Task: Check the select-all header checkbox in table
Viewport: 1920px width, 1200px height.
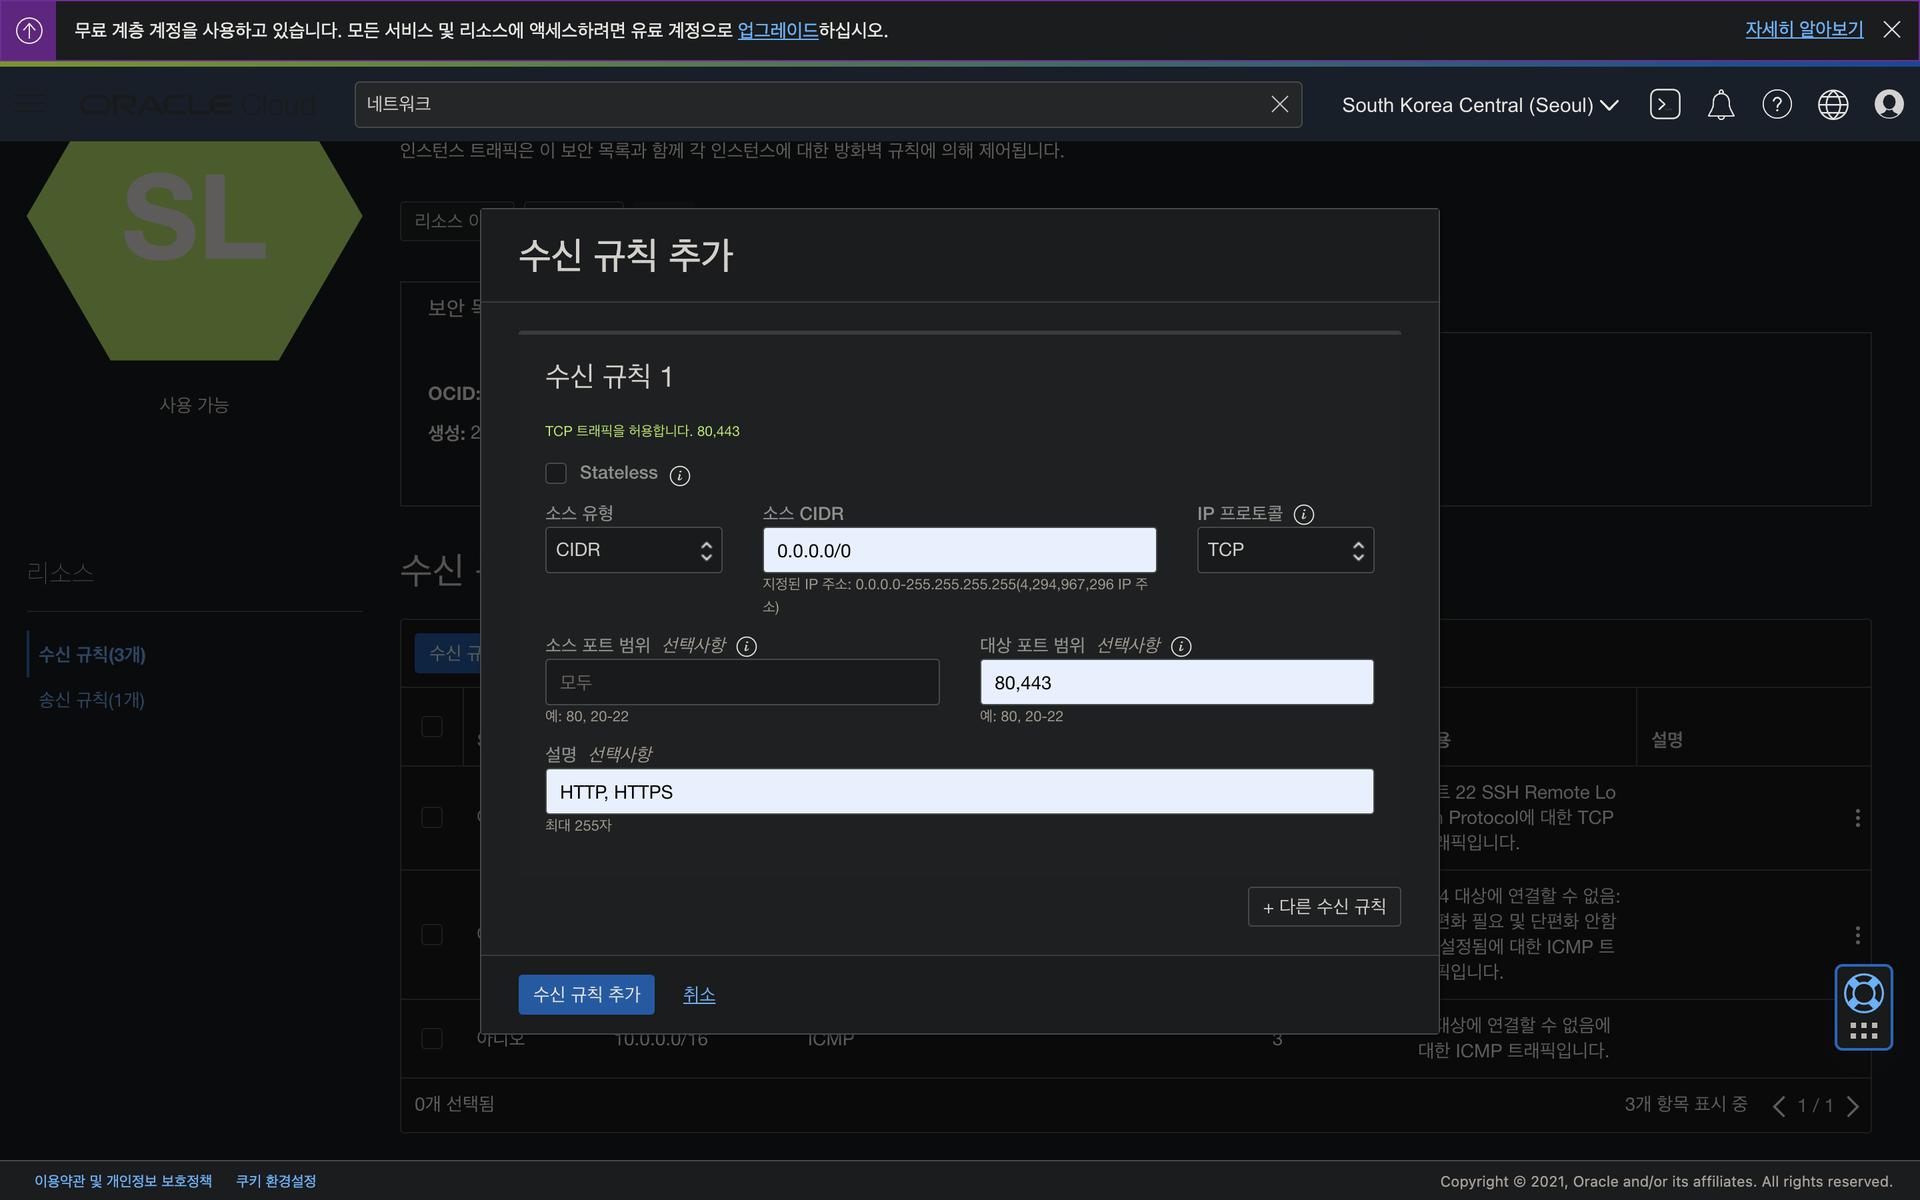Action: pyautogui.click(x=432, y=727)
